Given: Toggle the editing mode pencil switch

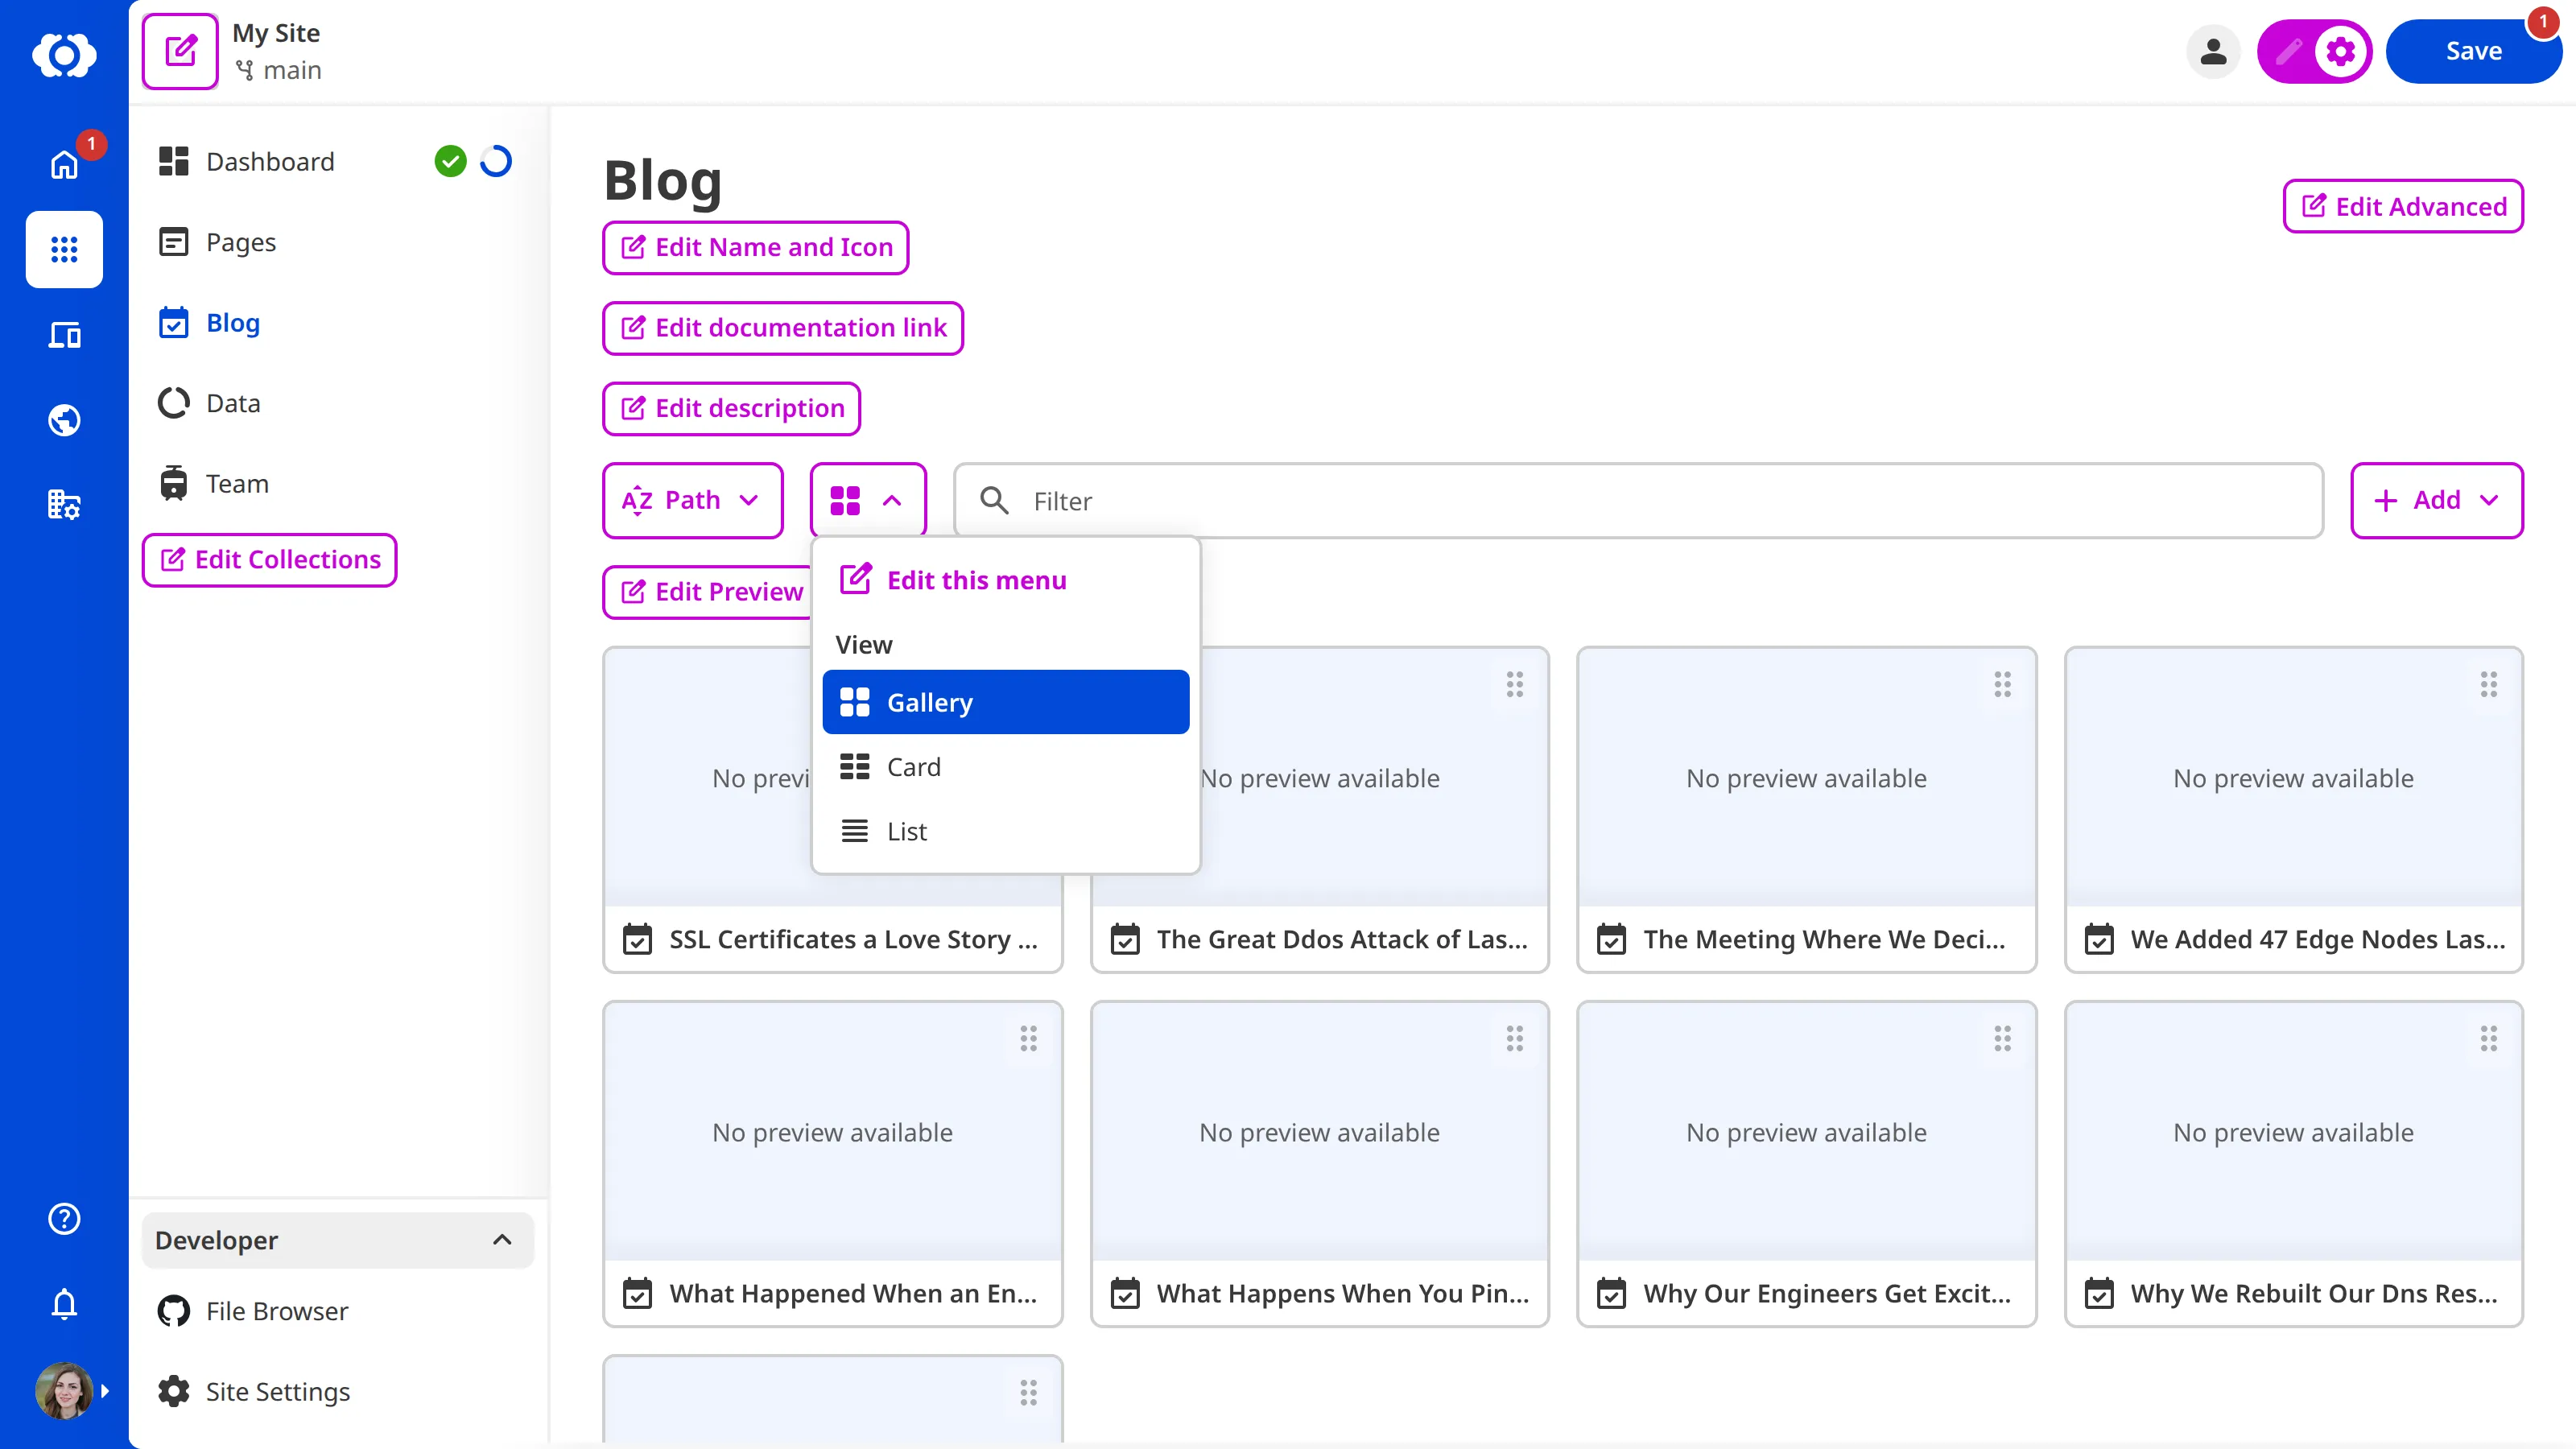Looking at the screenshot, I should pos(2289,51).
